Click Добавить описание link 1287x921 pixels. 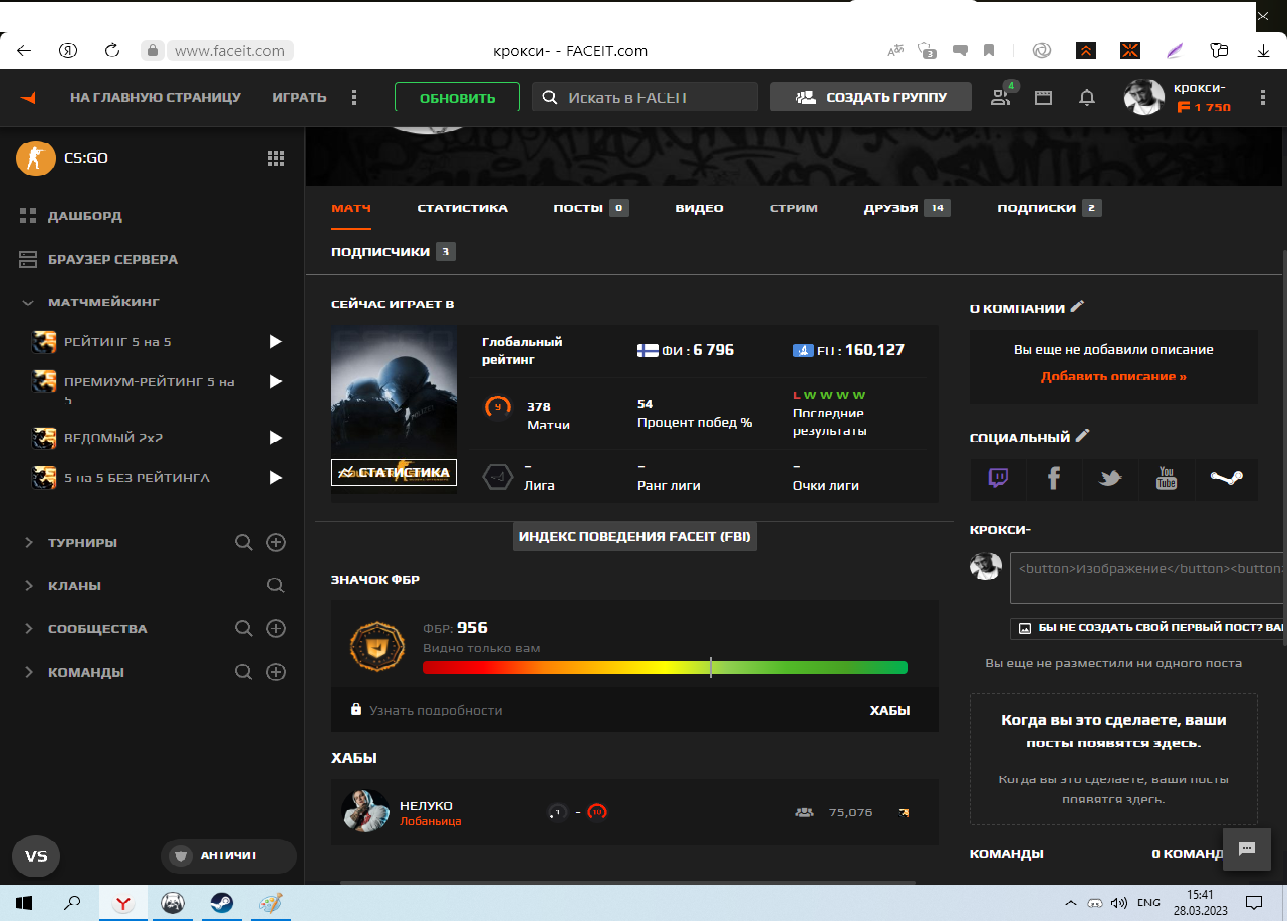[1114, 376]
